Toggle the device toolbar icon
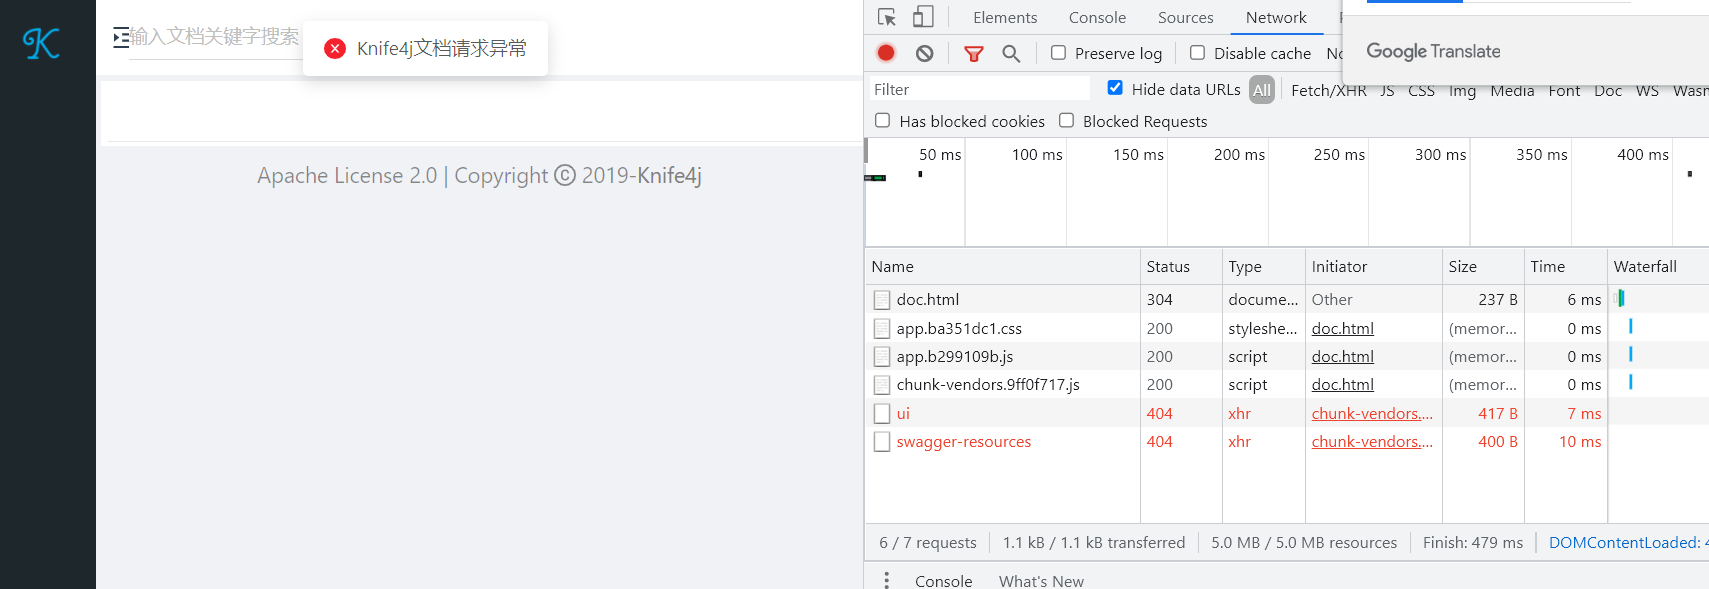Screen dimensions: 1709x589 tap(921, 17)
